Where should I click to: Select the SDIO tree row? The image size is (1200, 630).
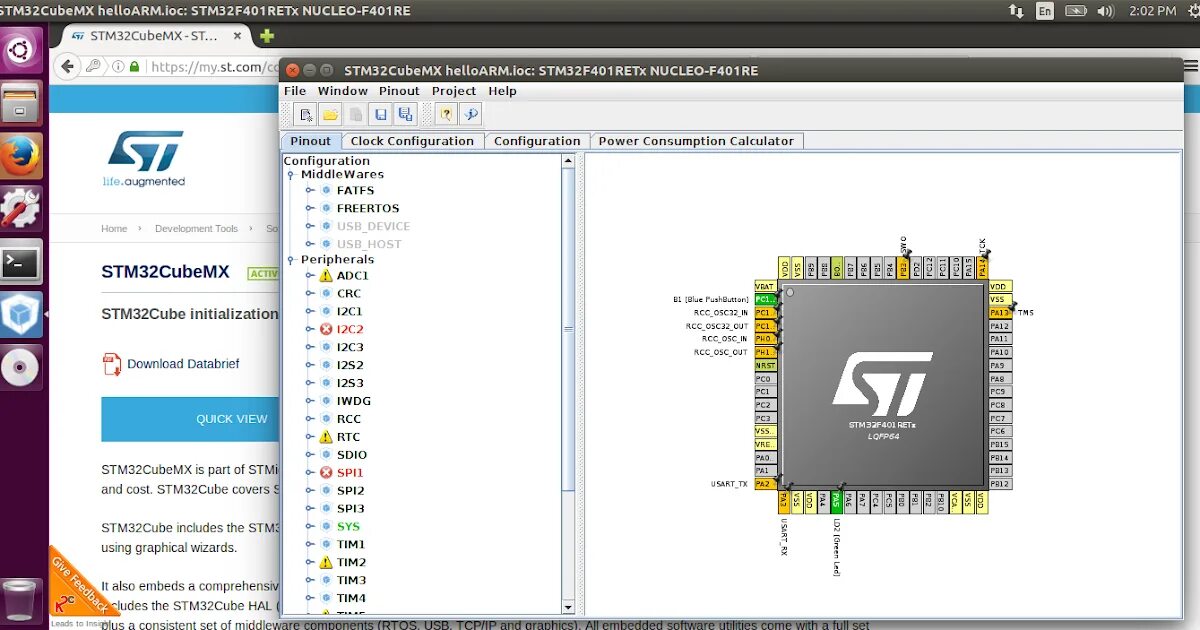(350, 455)
